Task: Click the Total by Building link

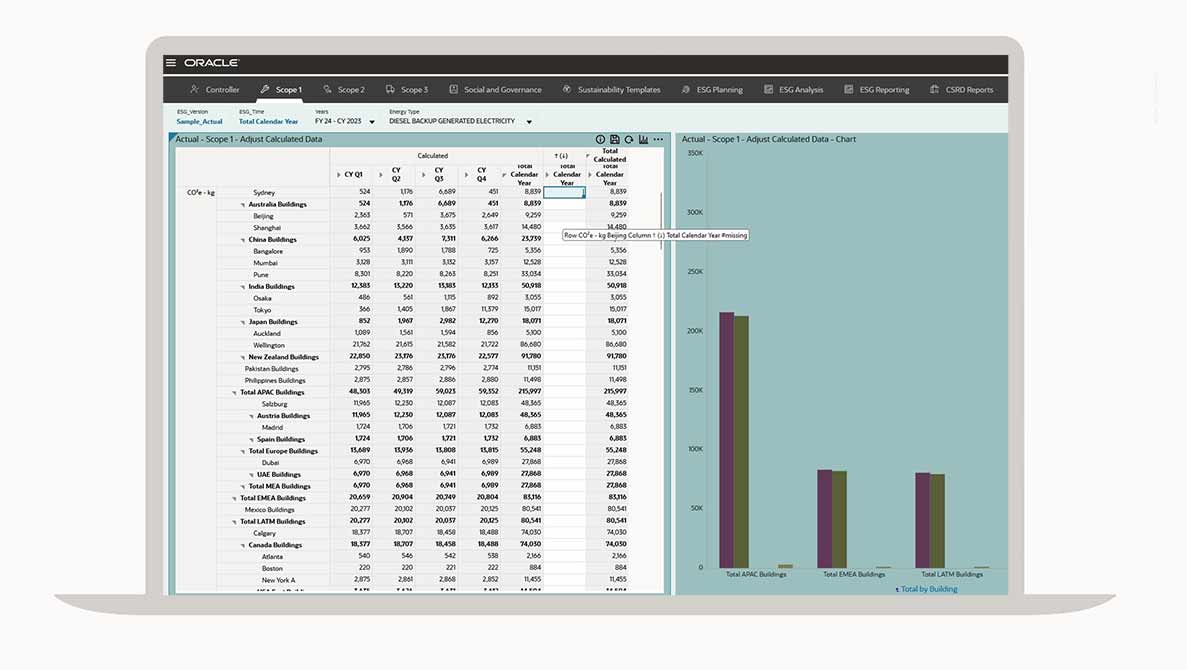Action: tap(928, 589)
